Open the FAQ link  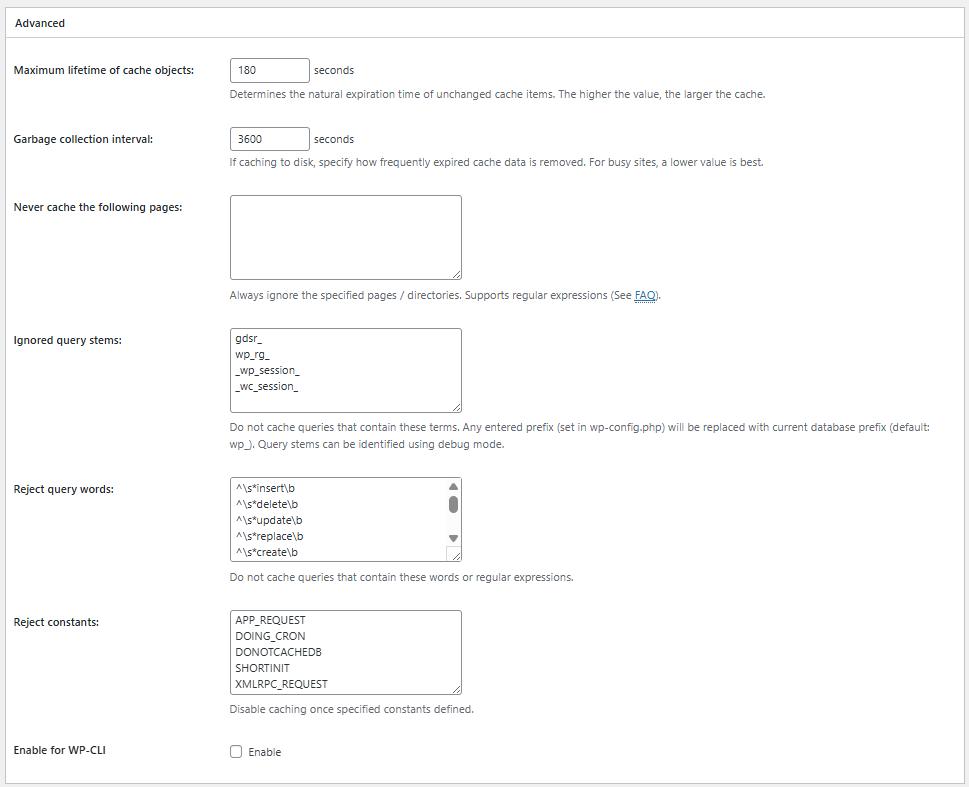tap(645, 296)
